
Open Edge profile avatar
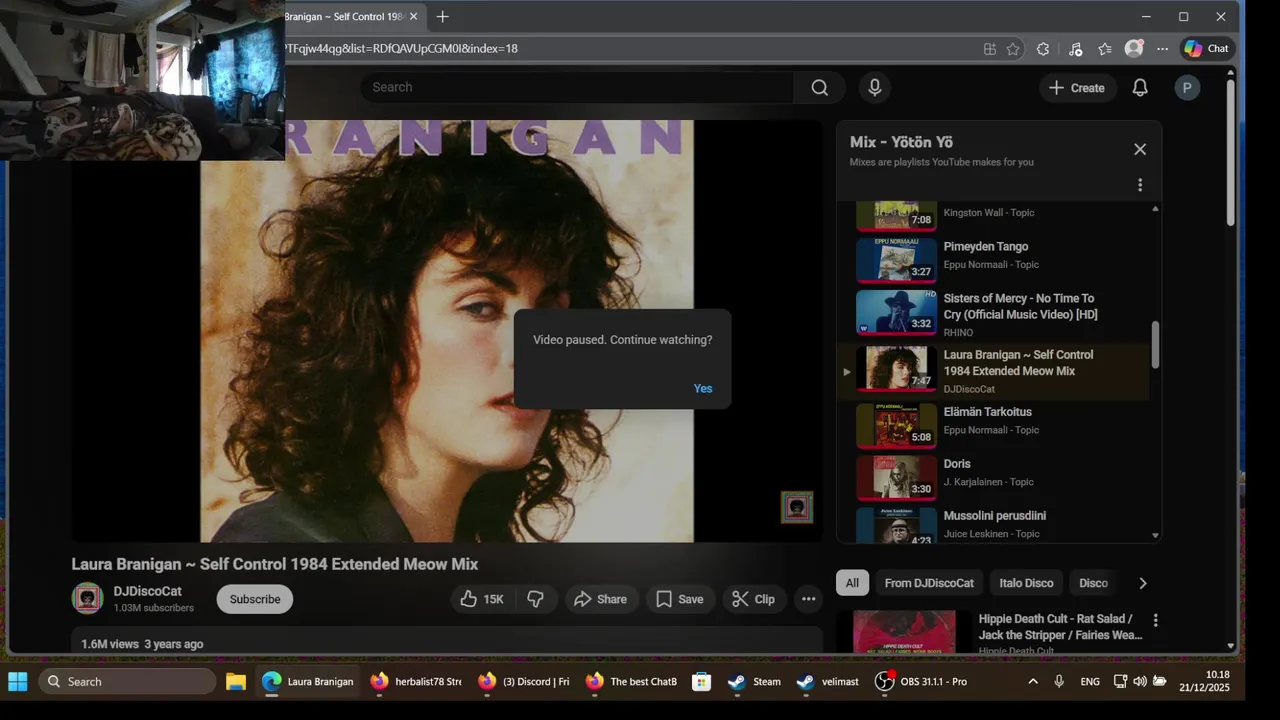1134,48
